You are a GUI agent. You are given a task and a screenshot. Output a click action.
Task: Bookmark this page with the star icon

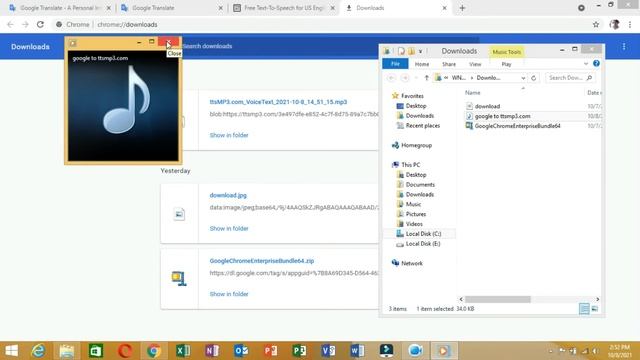point(596,24)
